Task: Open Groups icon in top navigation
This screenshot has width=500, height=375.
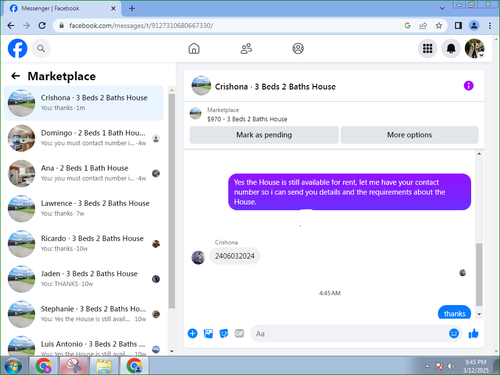Action: click(298, 49)
